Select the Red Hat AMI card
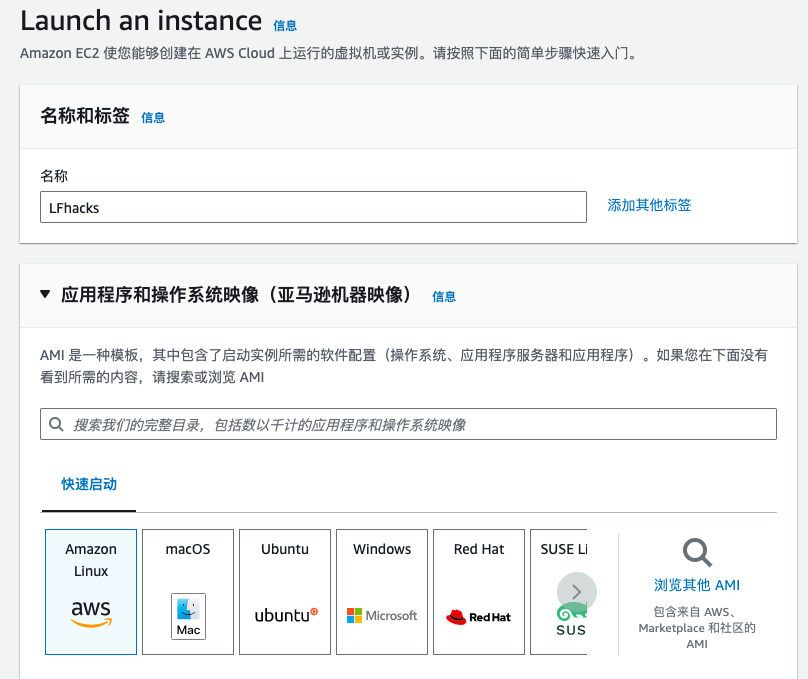 [479, 591]
